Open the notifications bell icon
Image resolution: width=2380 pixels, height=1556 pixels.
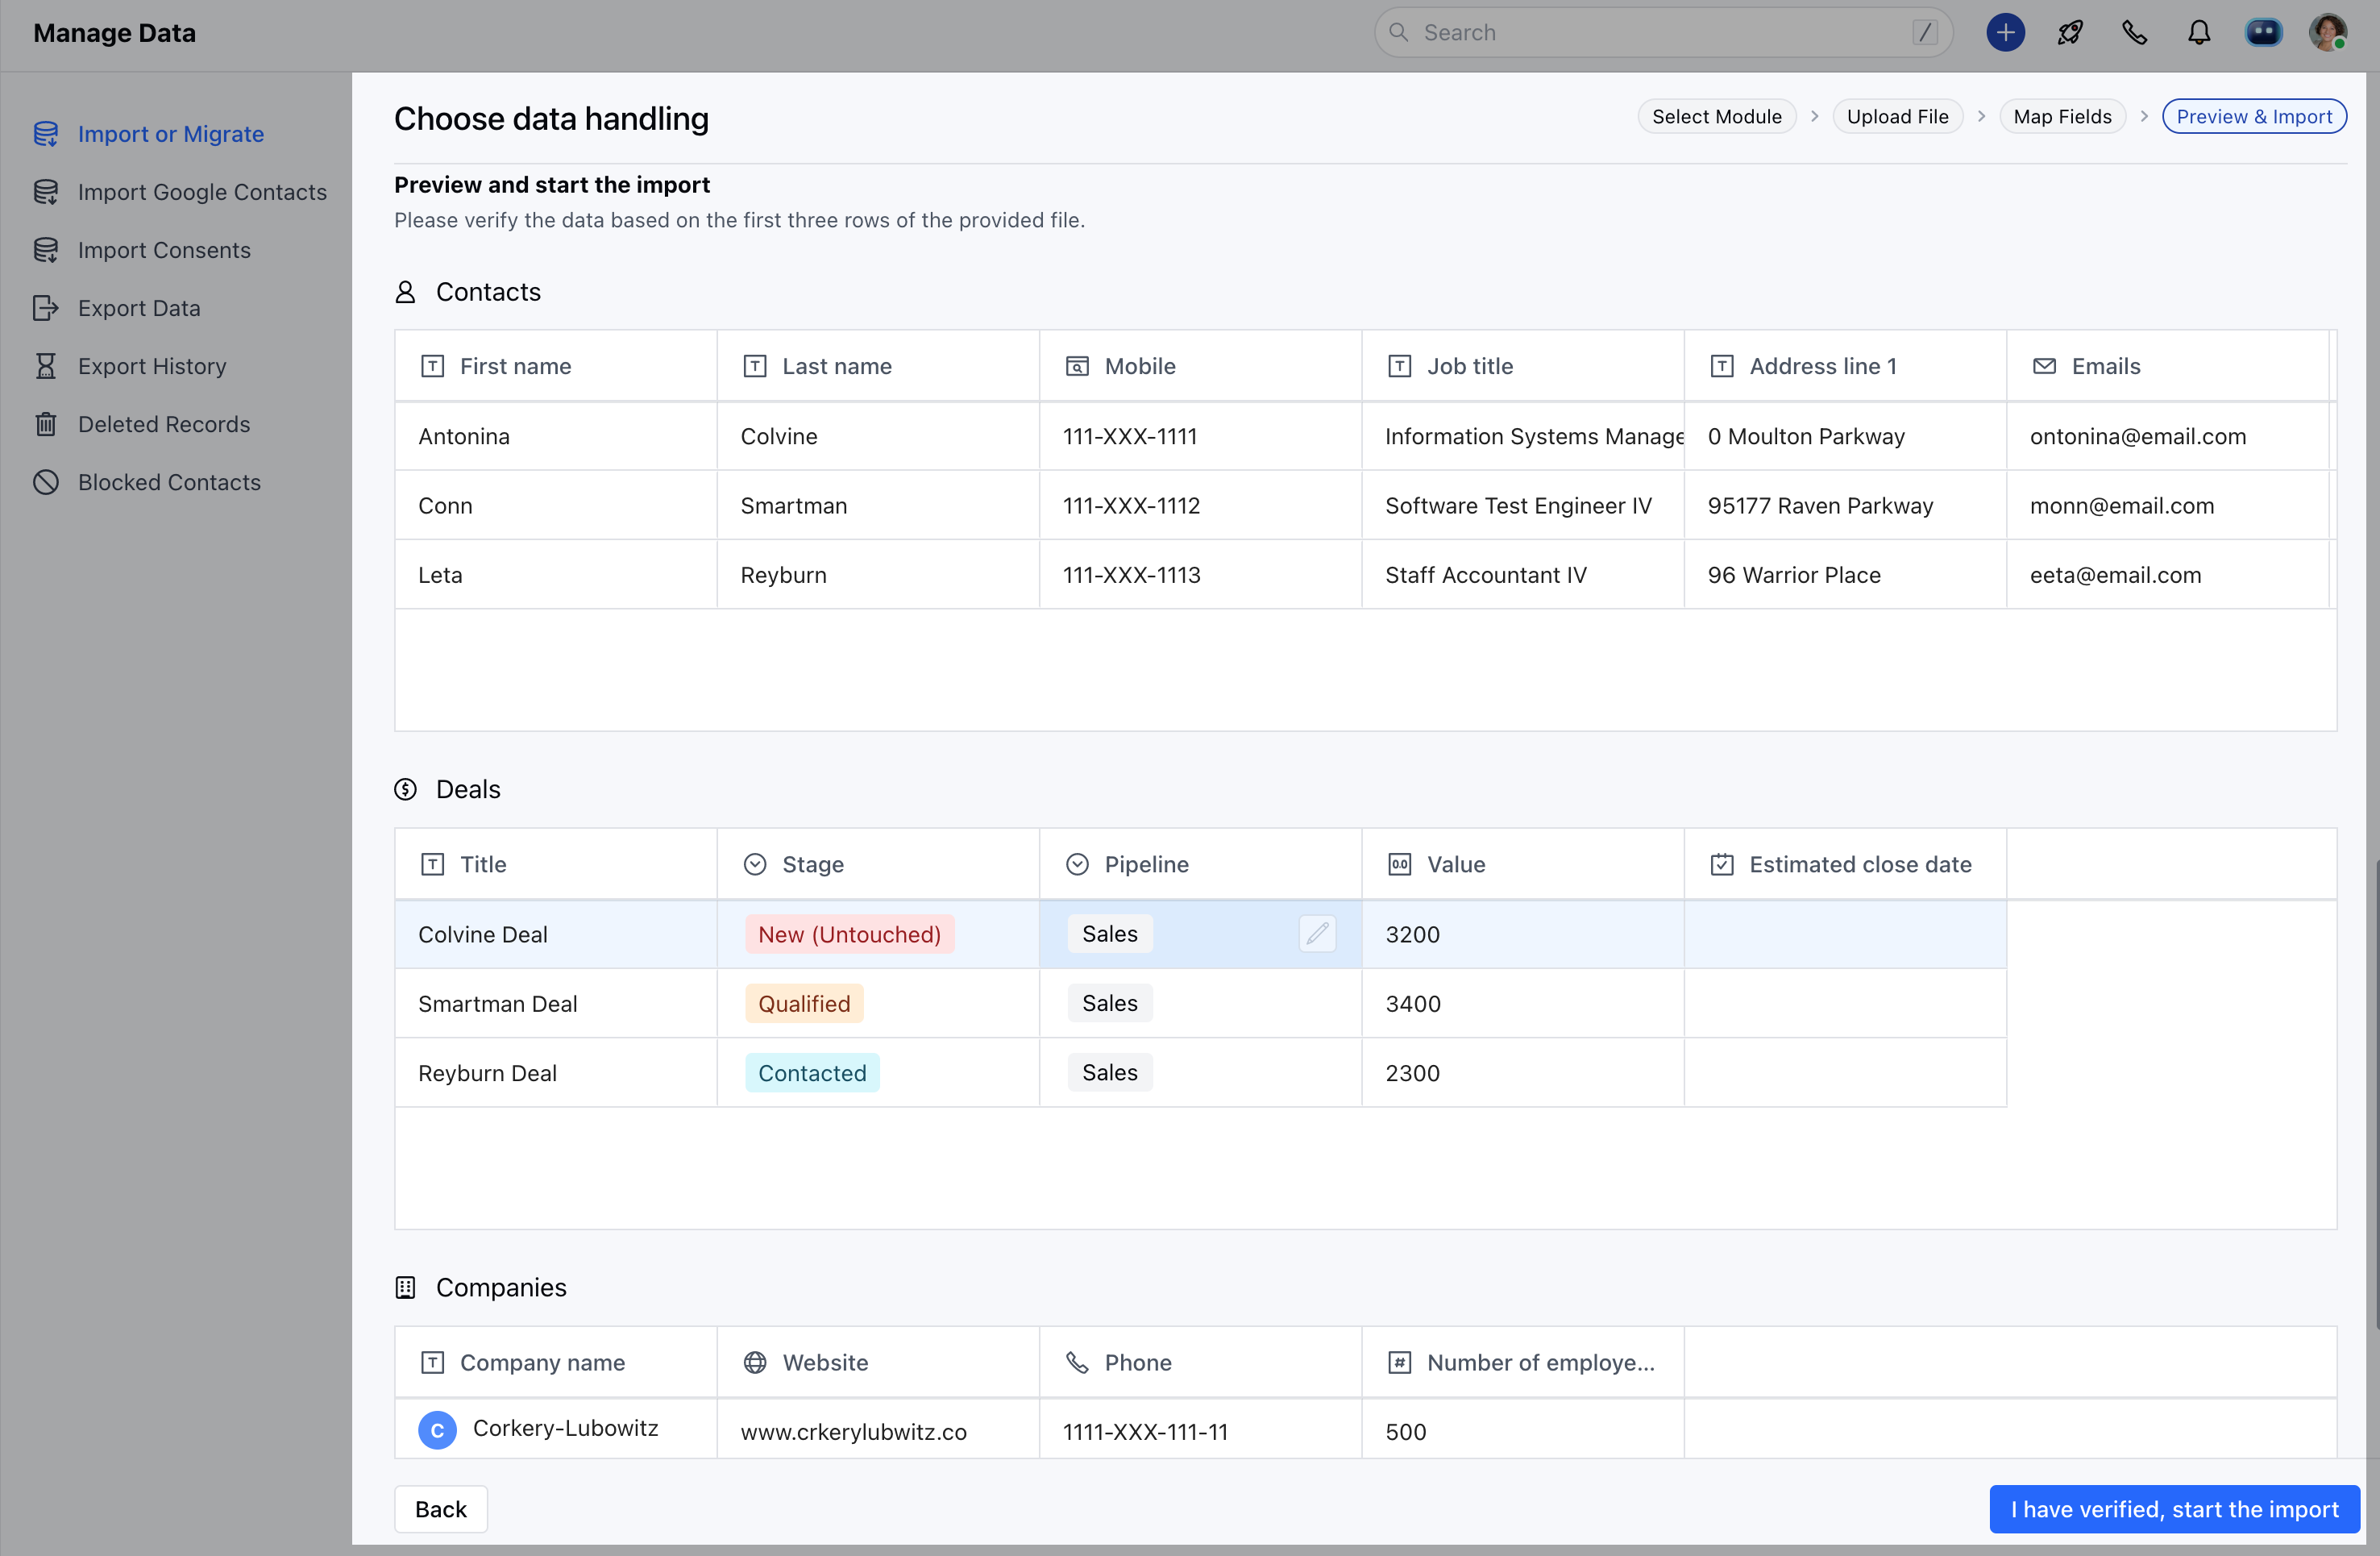pos(2198,33)
